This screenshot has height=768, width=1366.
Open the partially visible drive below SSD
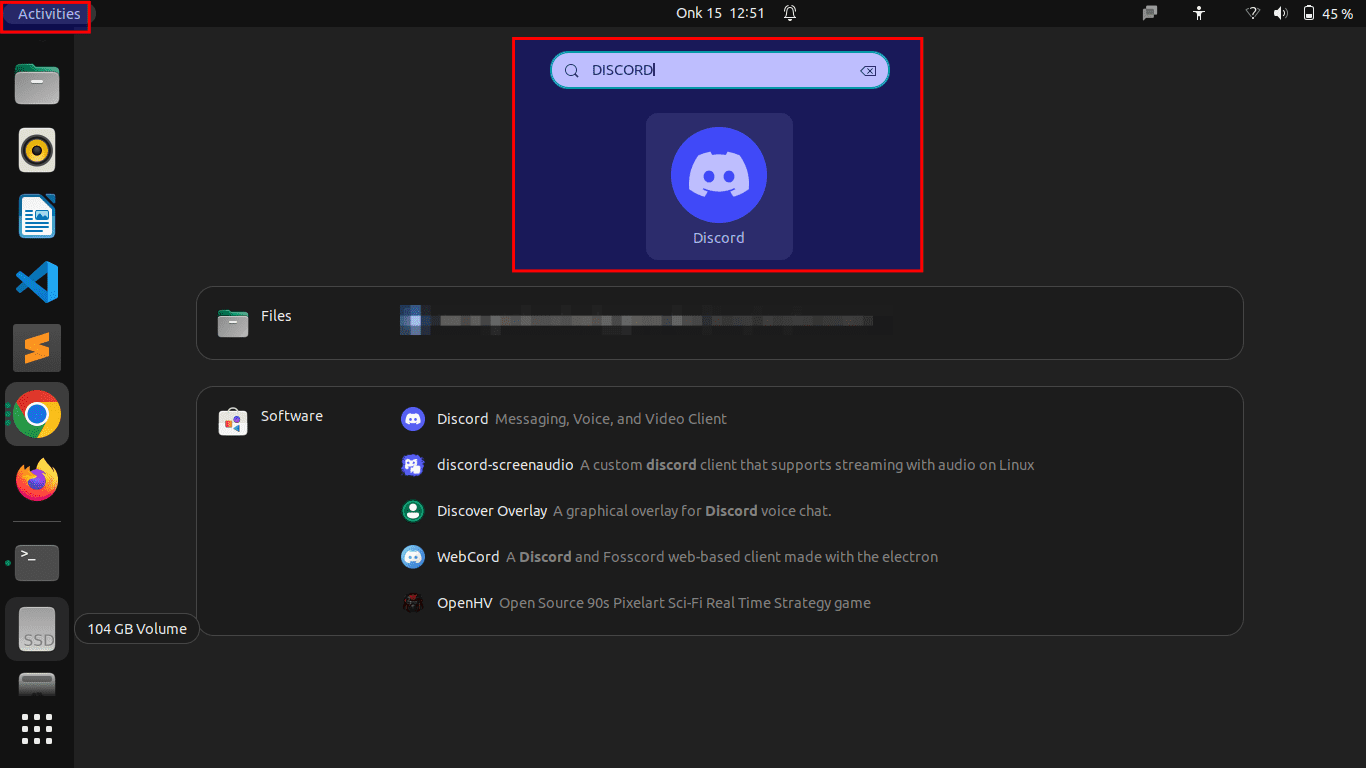[x=37, y=685]
